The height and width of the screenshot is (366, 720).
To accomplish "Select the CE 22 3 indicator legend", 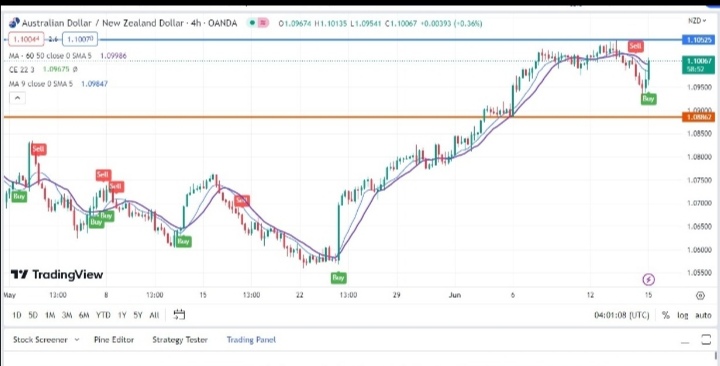I will [22, 69].
